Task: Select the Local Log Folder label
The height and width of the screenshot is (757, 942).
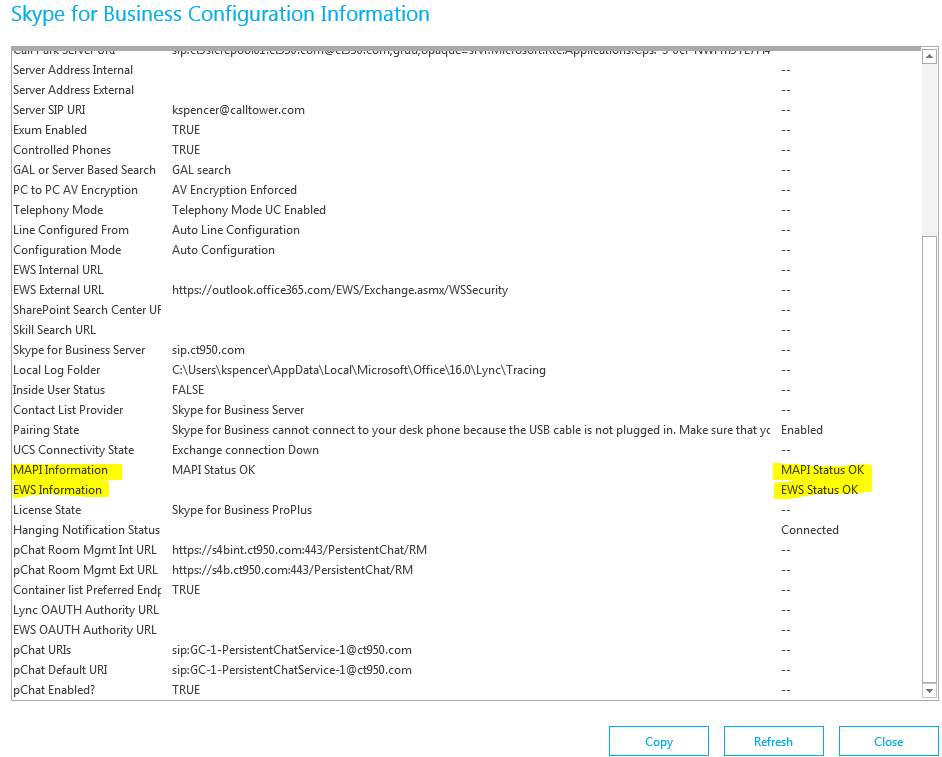Action: click(56, 369)
